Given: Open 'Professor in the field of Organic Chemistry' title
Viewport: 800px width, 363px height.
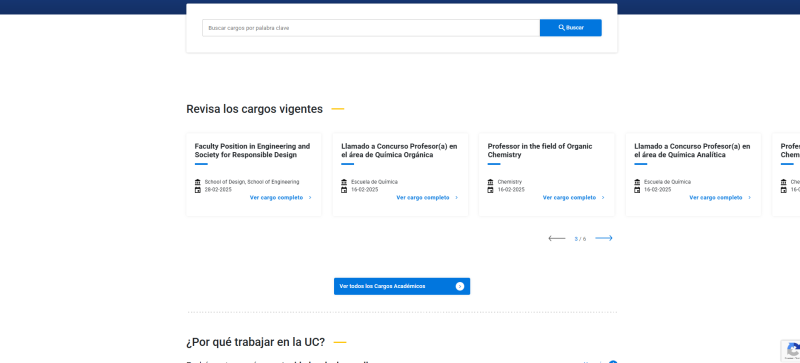Looking at the screenshot, I should 540,151.
